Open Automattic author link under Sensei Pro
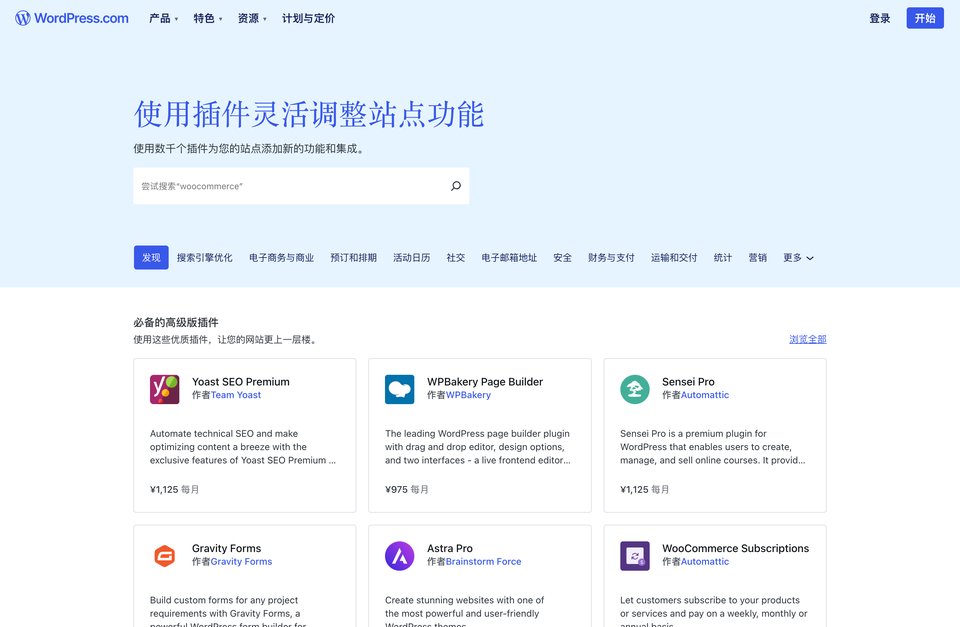 (x=705, y=395)
